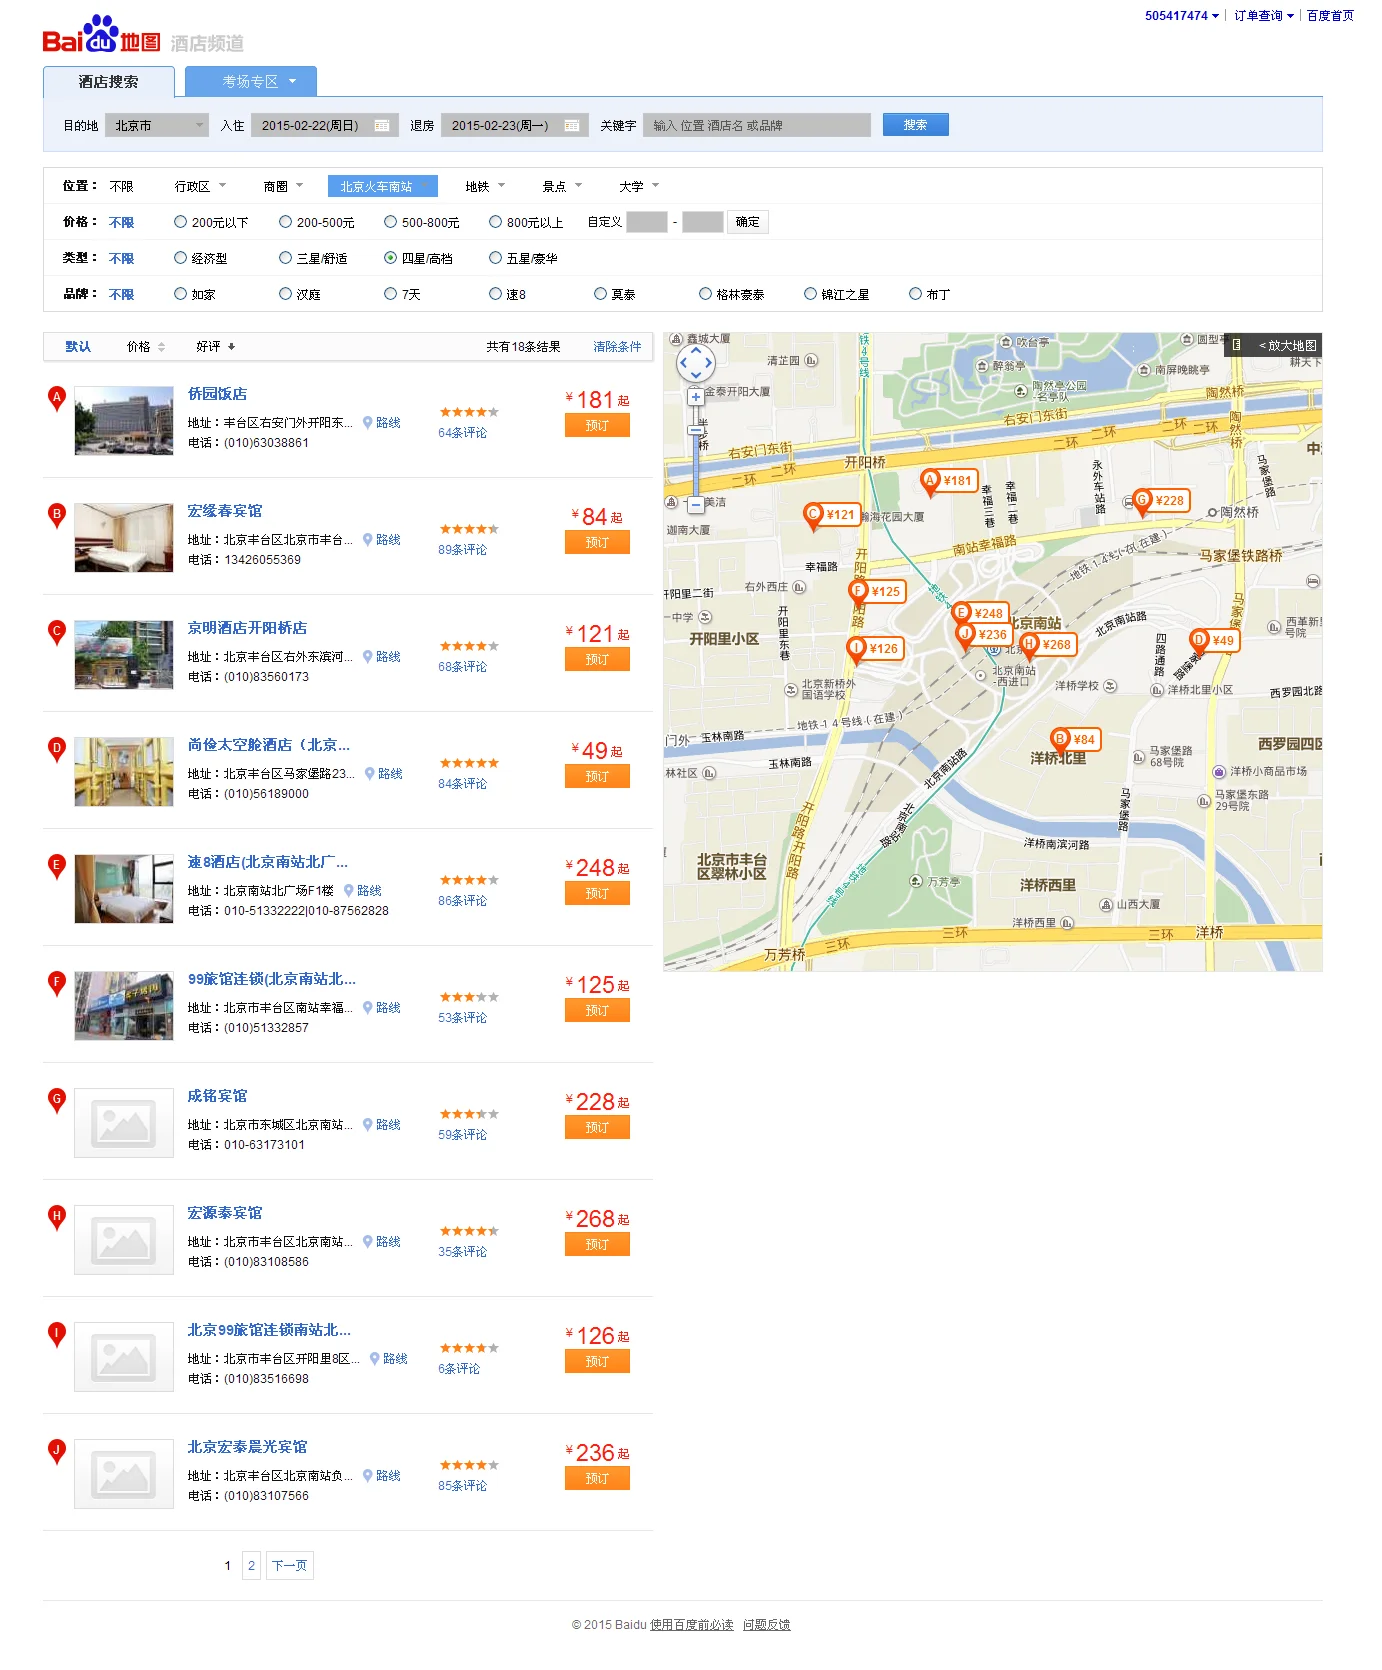Open check-out date calendar icon
Screen dimensions: 1382x1670
[x=572, y=126]
